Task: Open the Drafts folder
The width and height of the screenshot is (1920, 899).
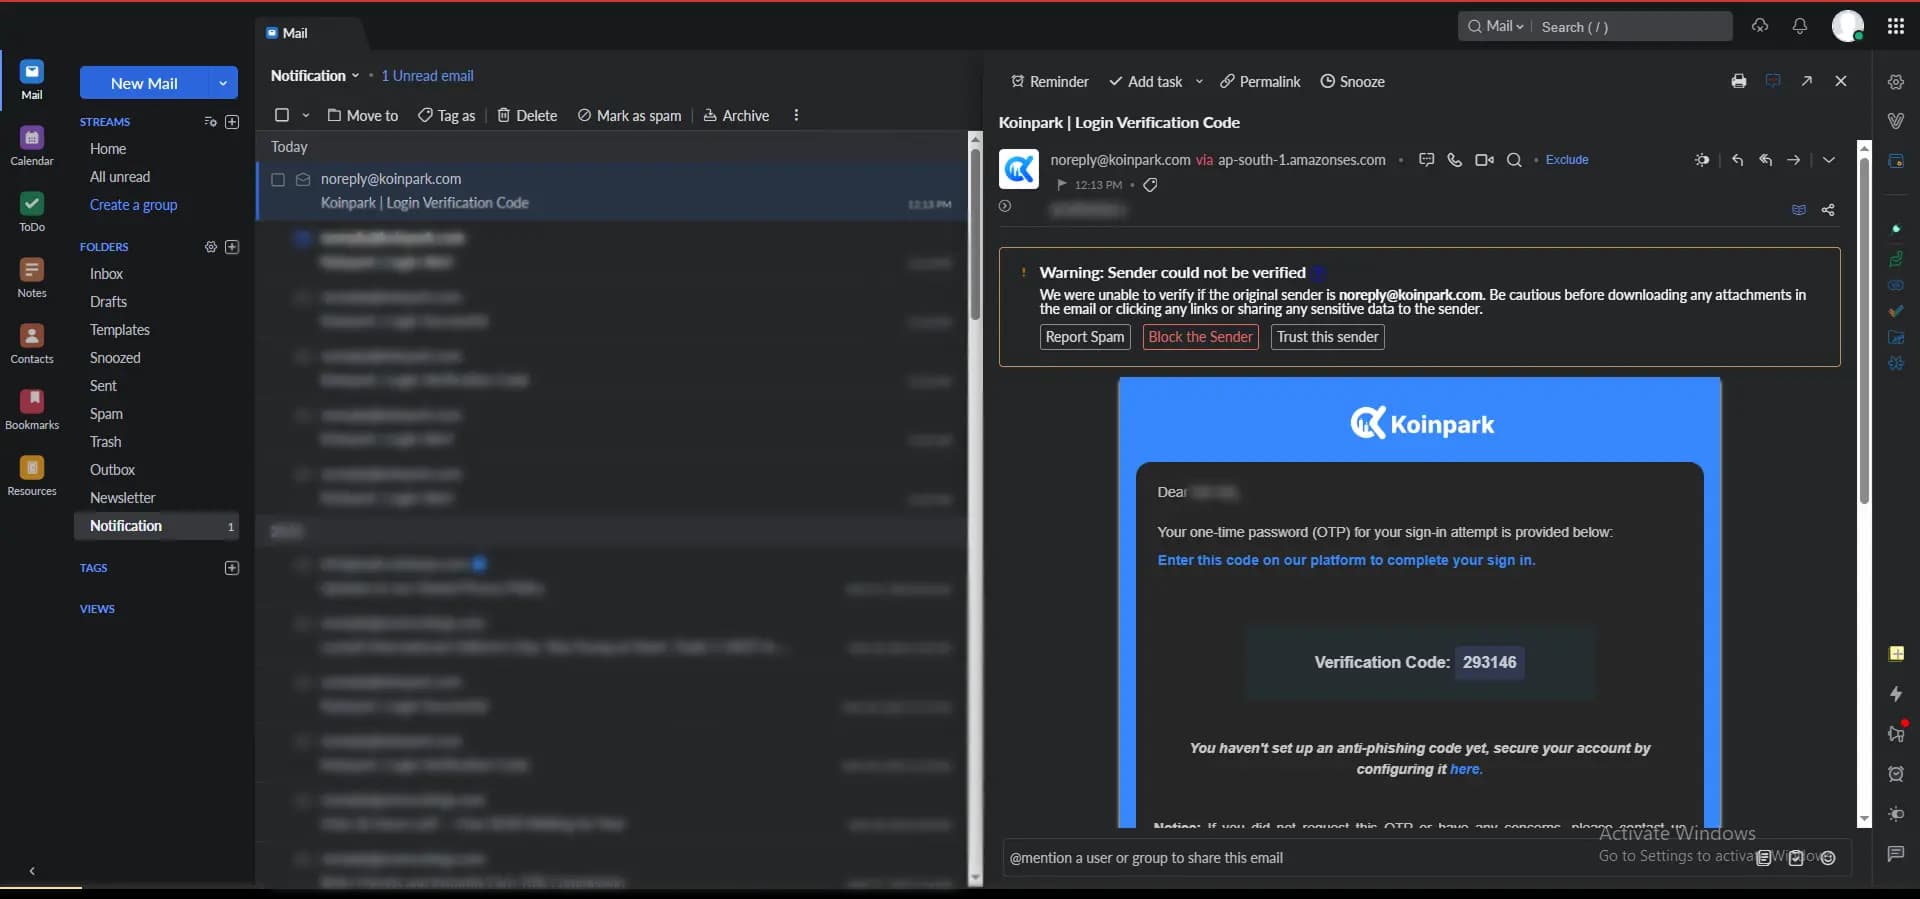Action: pyautogui.click(x=108, y=302)
